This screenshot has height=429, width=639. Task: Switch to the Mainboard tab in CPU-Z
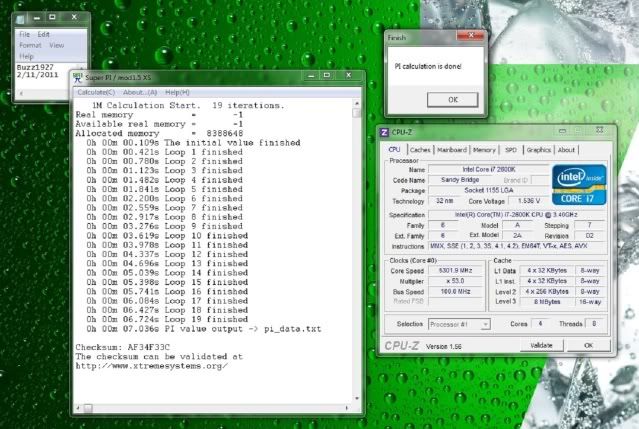[452, 150]
